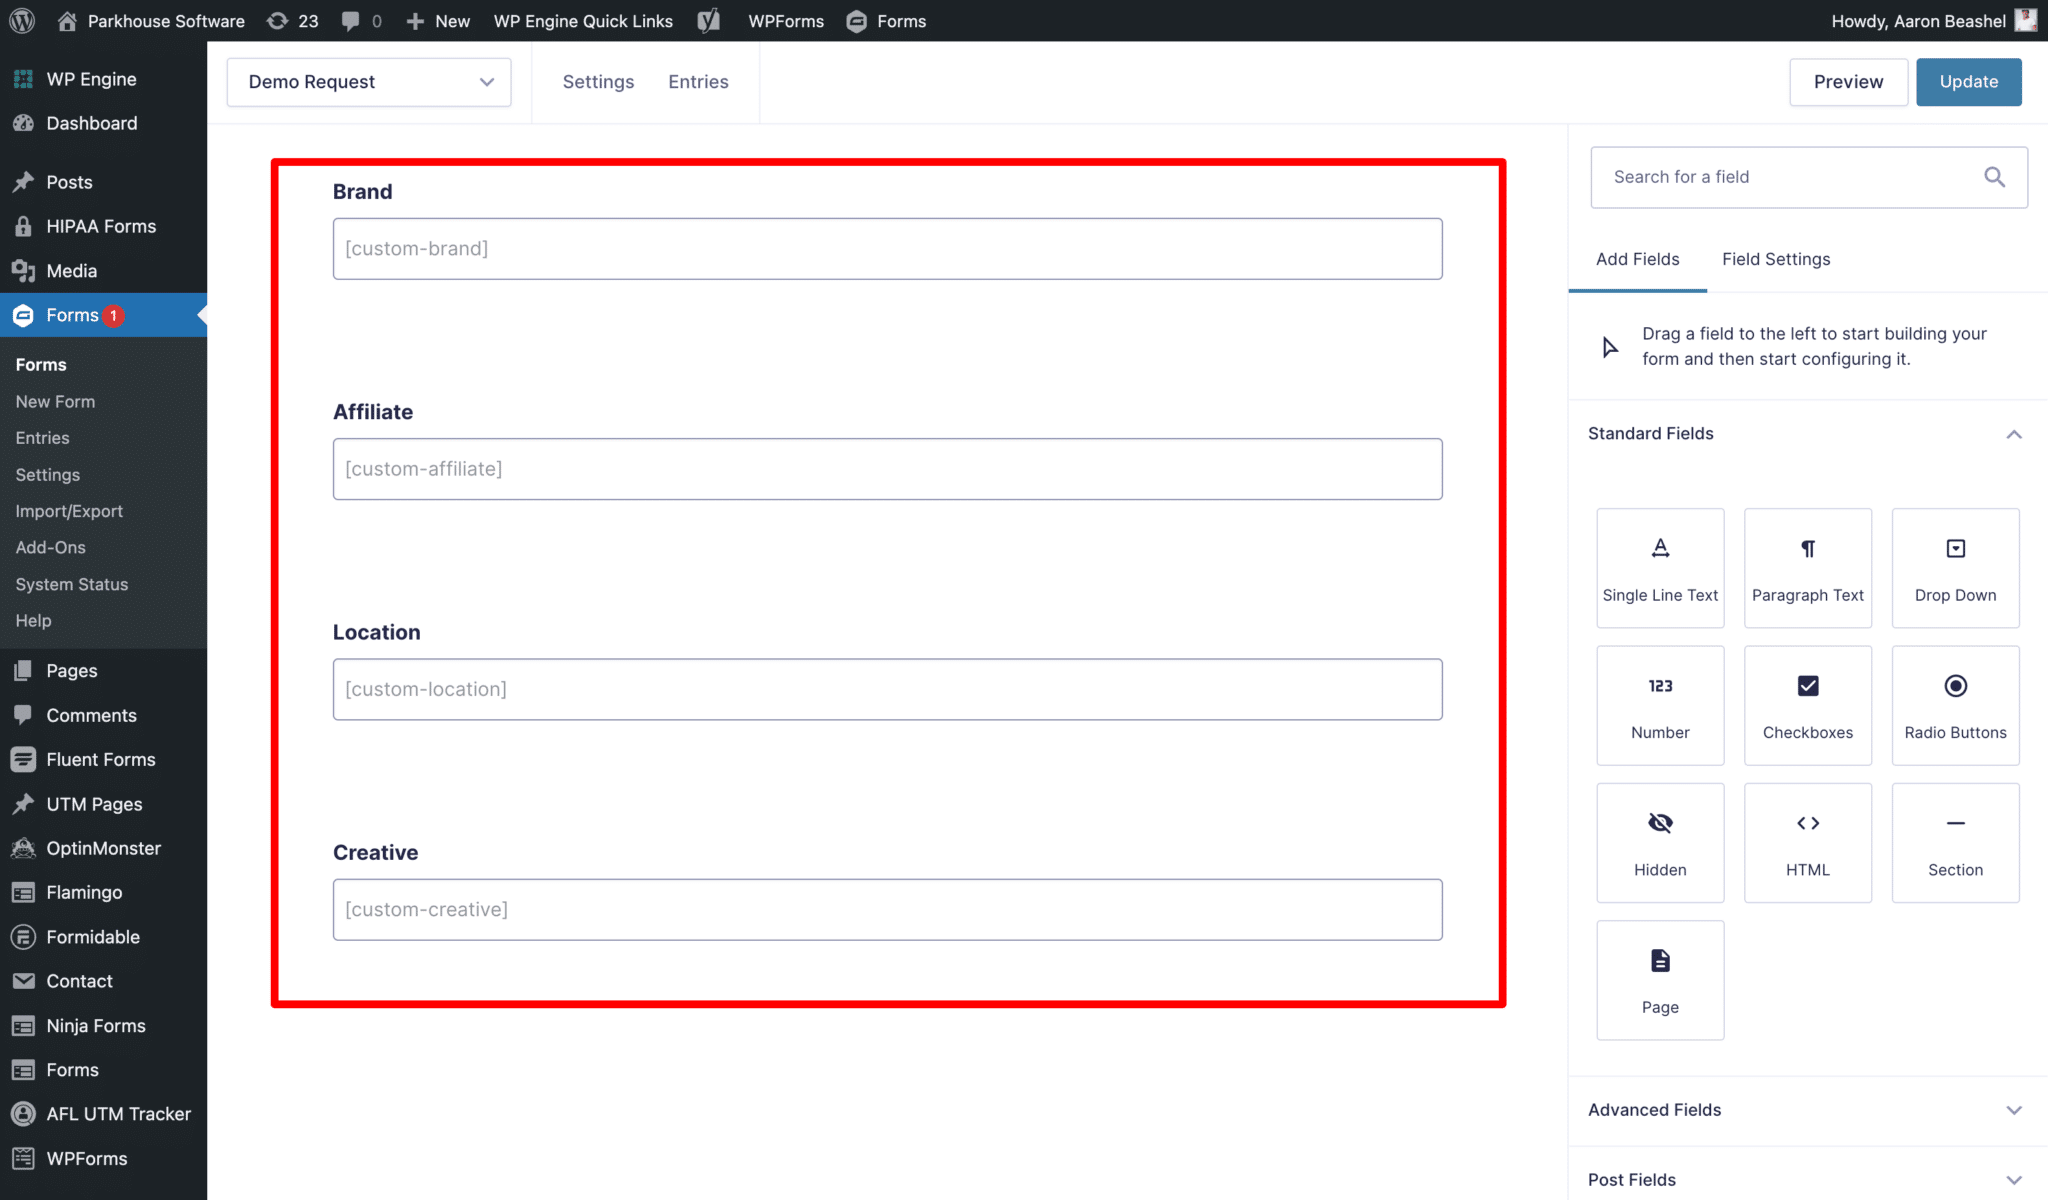Add a Drop Down field

[x=1955, y=568]
